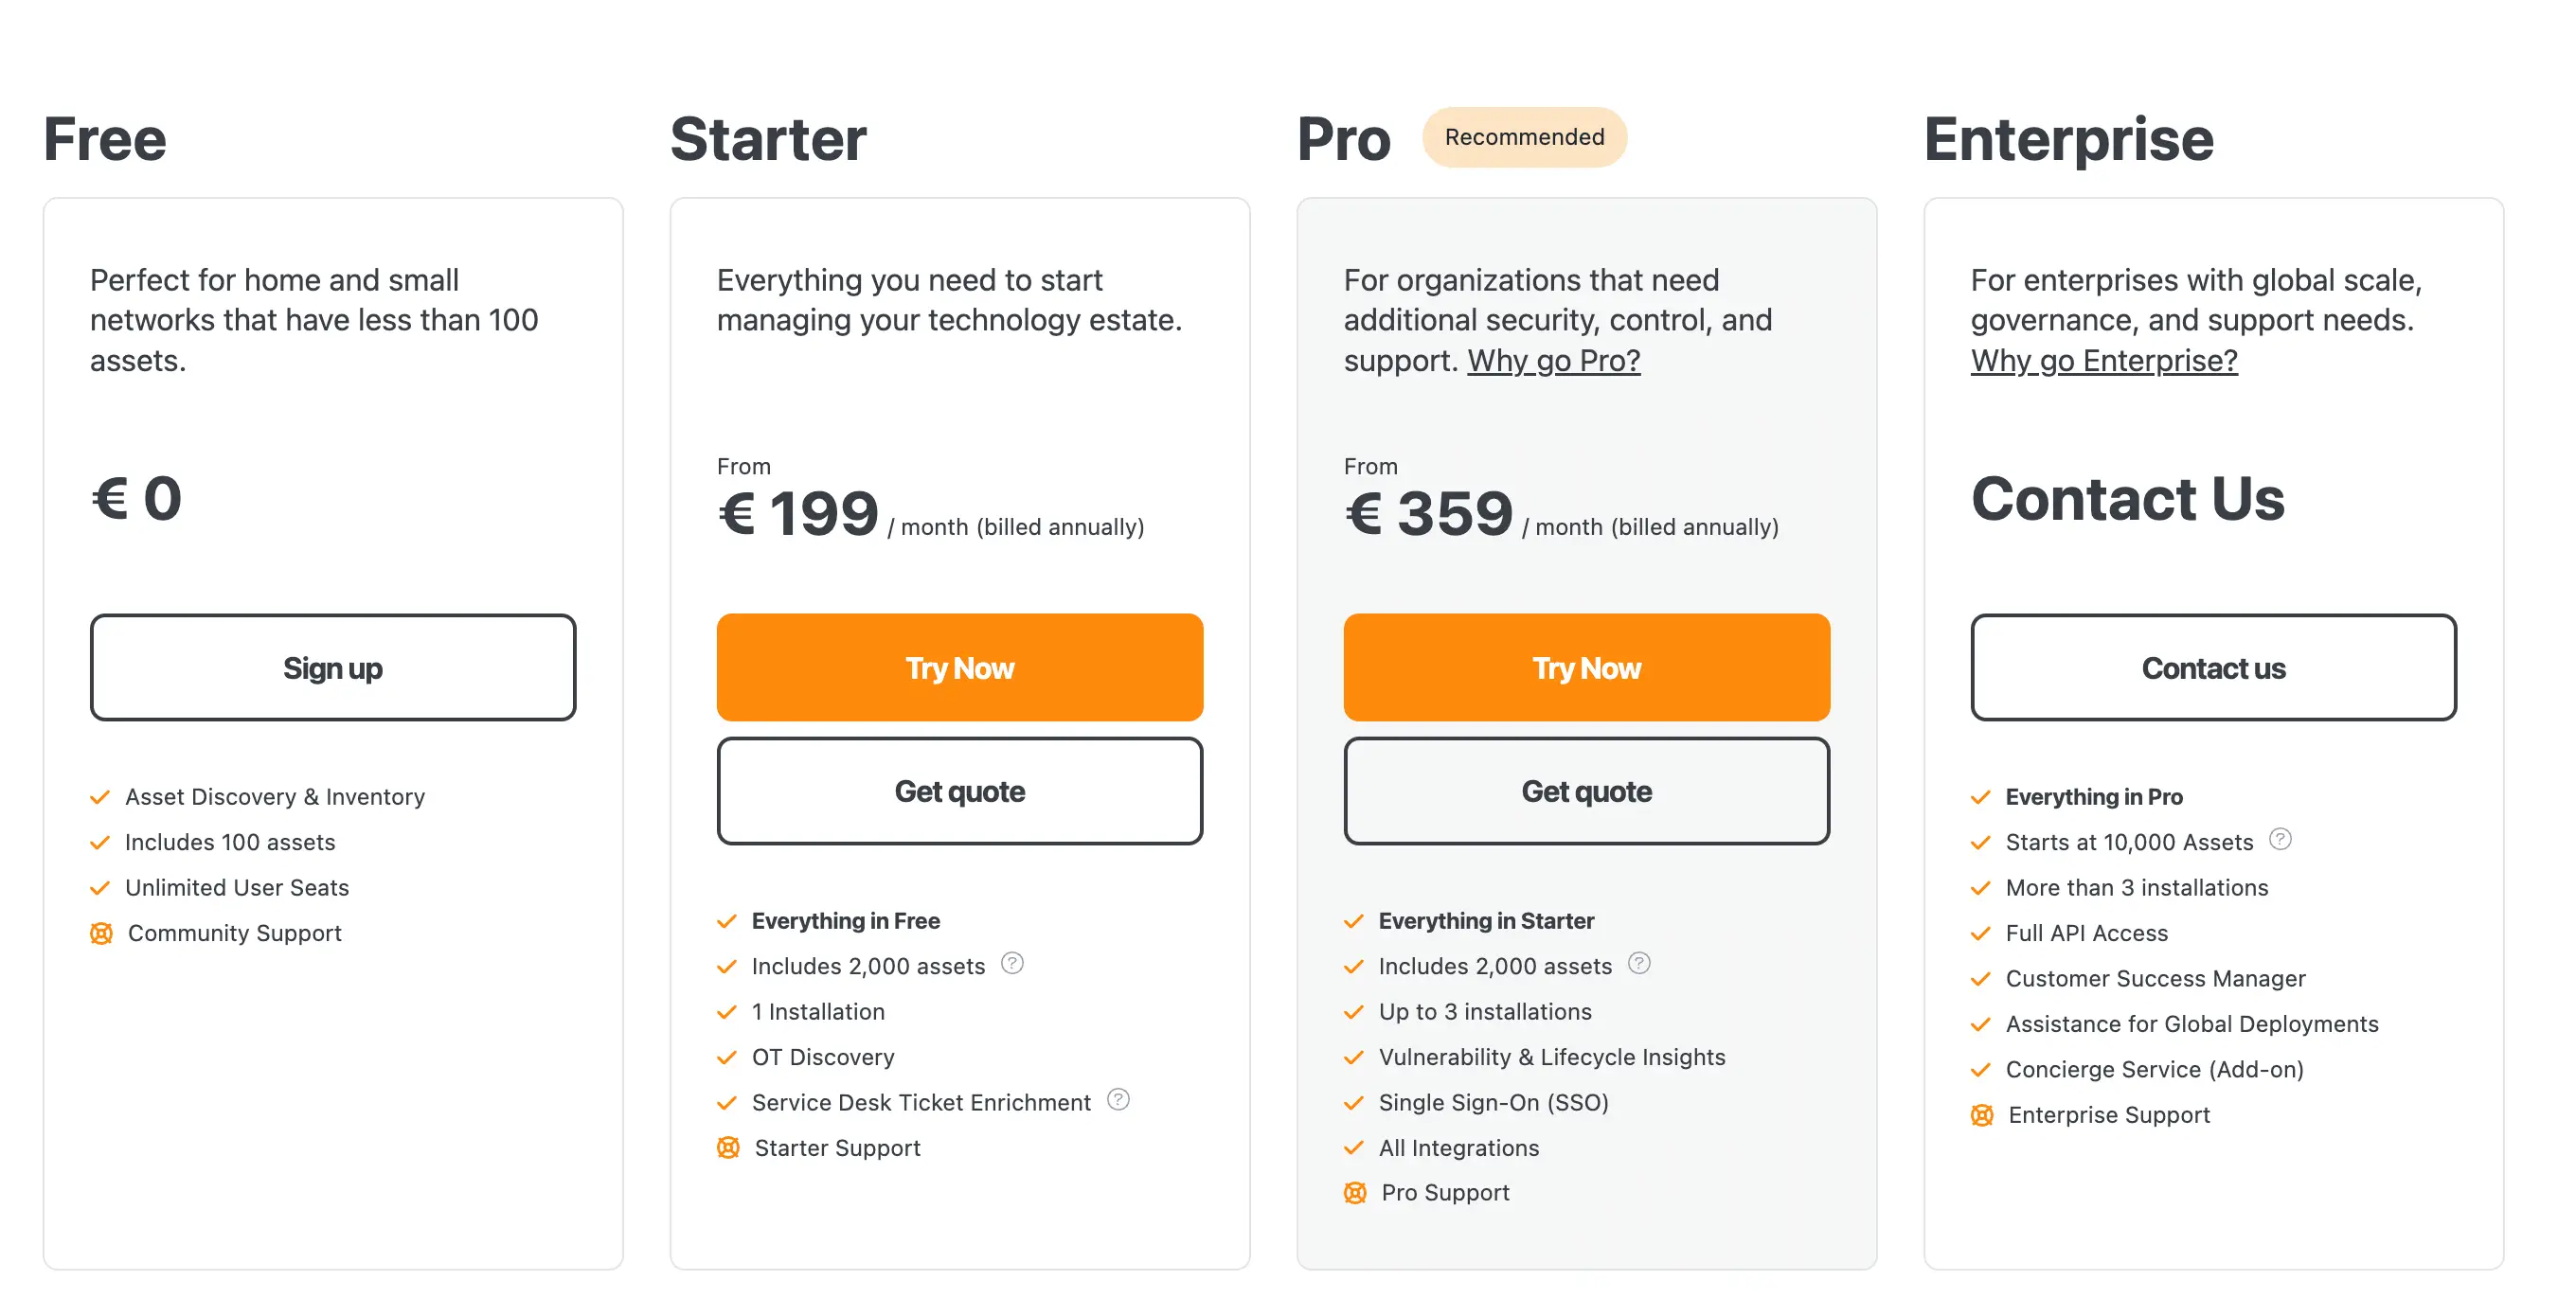The width and height of the screenshot is (2576, 1316).
Task: Click the Pro Support lifebuoy icon
Action: point(1355,1192)
